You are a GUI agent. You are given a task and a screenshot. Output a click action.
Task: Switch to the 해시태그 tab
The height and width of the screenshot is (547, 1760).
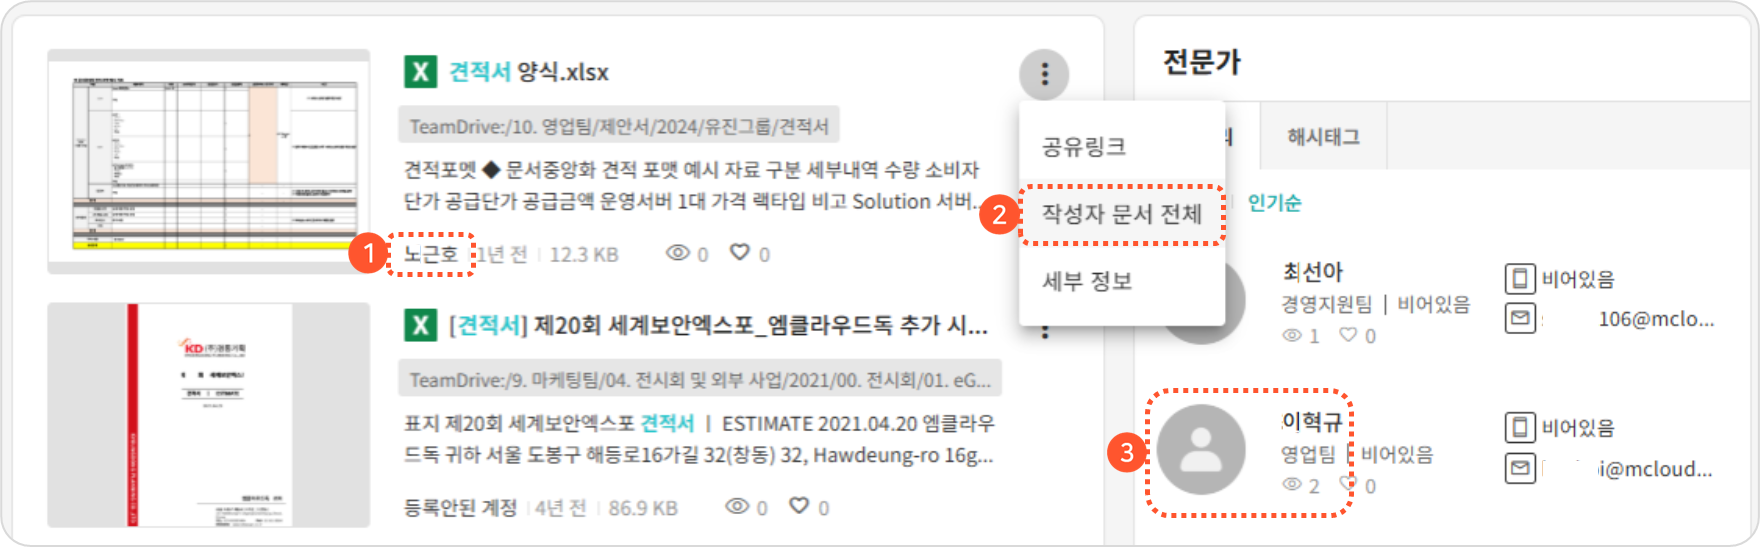1323,136
